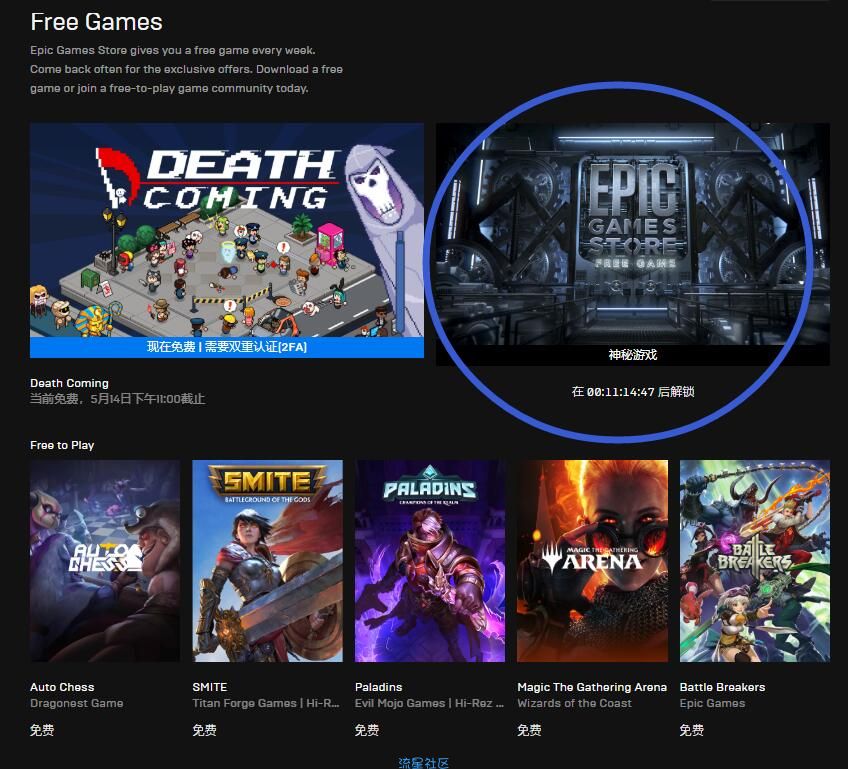Screen dimensions: 848x769
Task: Click the "Epic Games" developer name under Battle Breakers
Action: coord(712,703)
